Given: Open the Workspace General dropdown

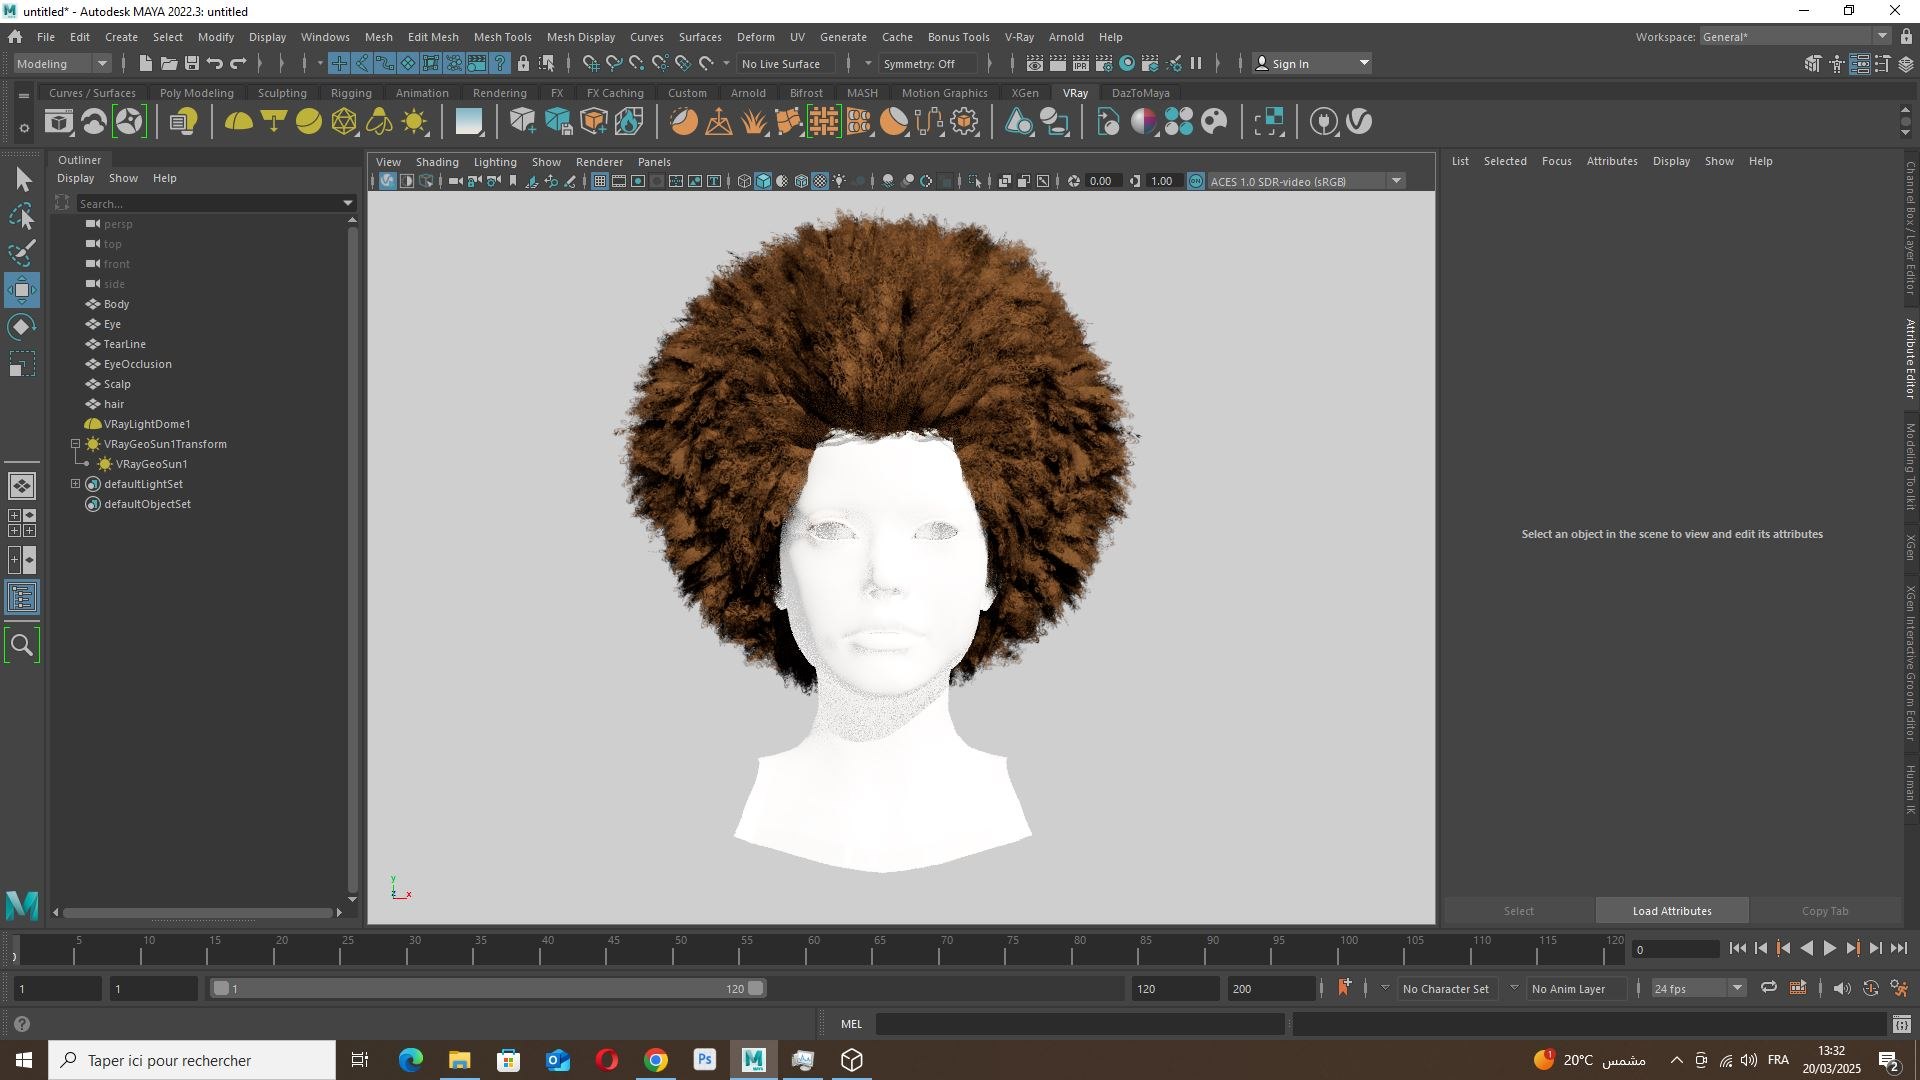Looking at the screenshot, I should click(1794, 37).
